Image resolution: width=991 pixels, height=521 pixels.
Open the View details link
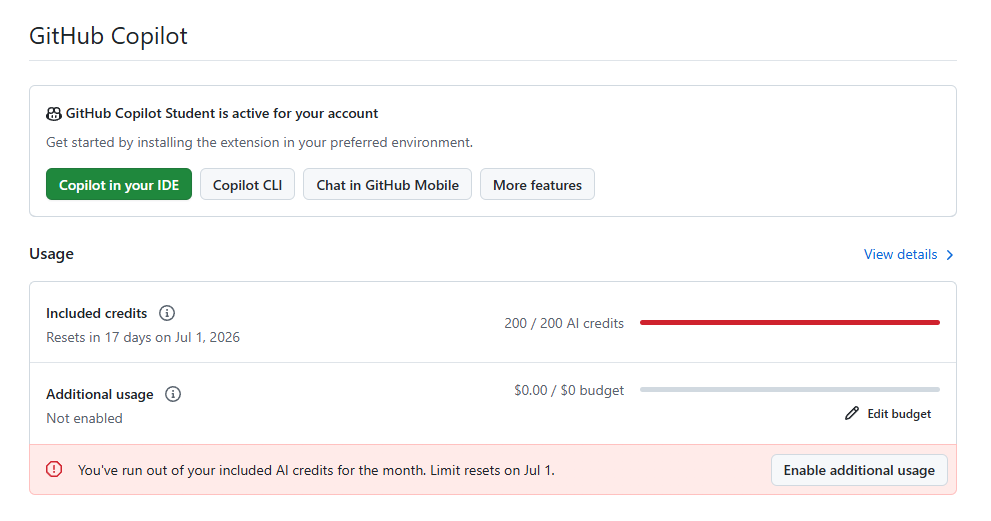click(900, 254)
